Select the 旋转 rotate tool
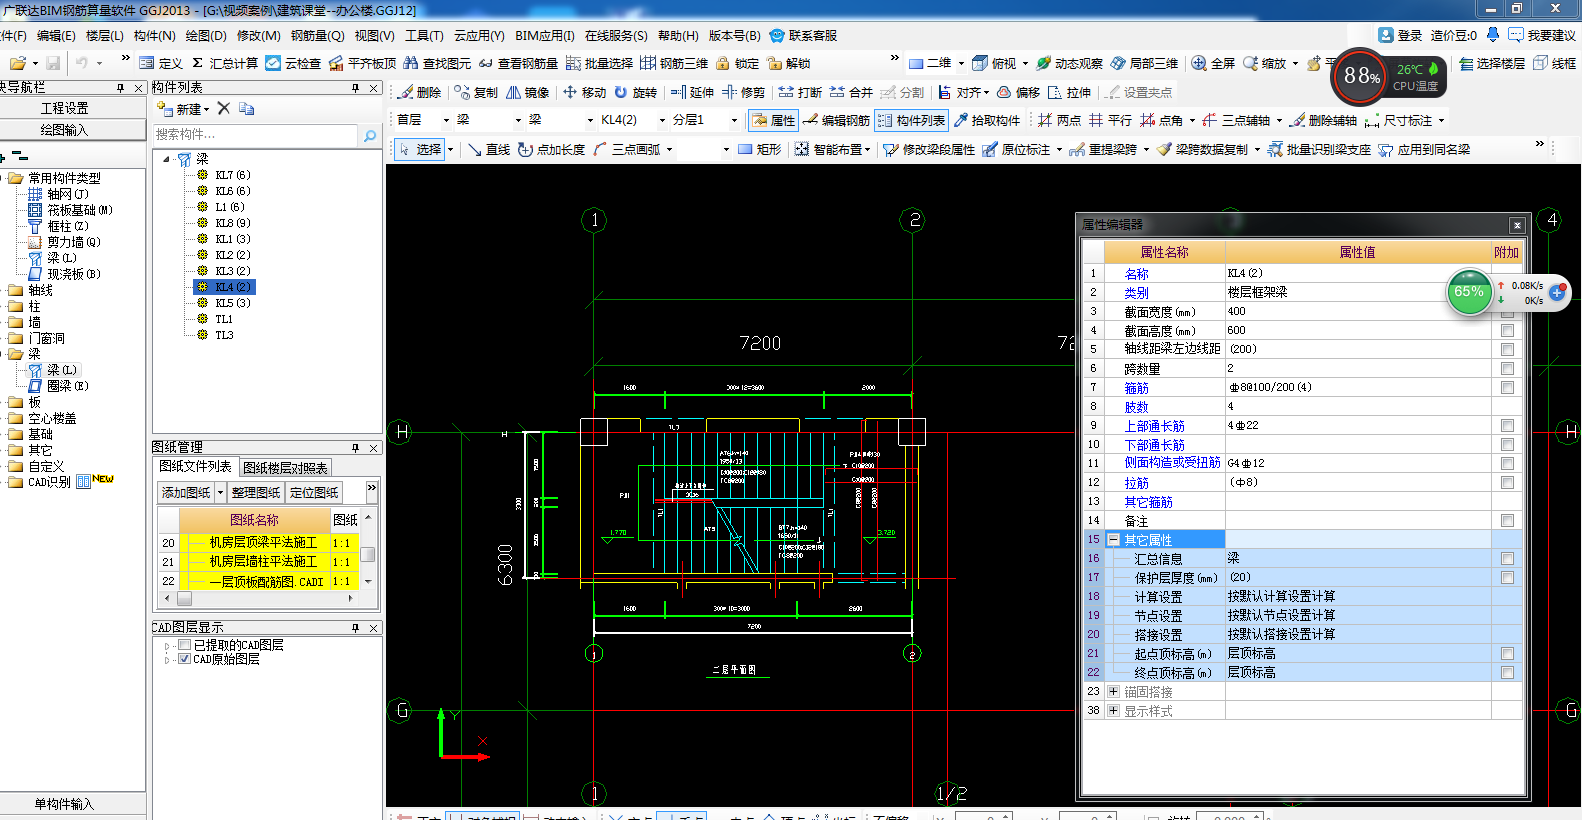 (635, 92)
